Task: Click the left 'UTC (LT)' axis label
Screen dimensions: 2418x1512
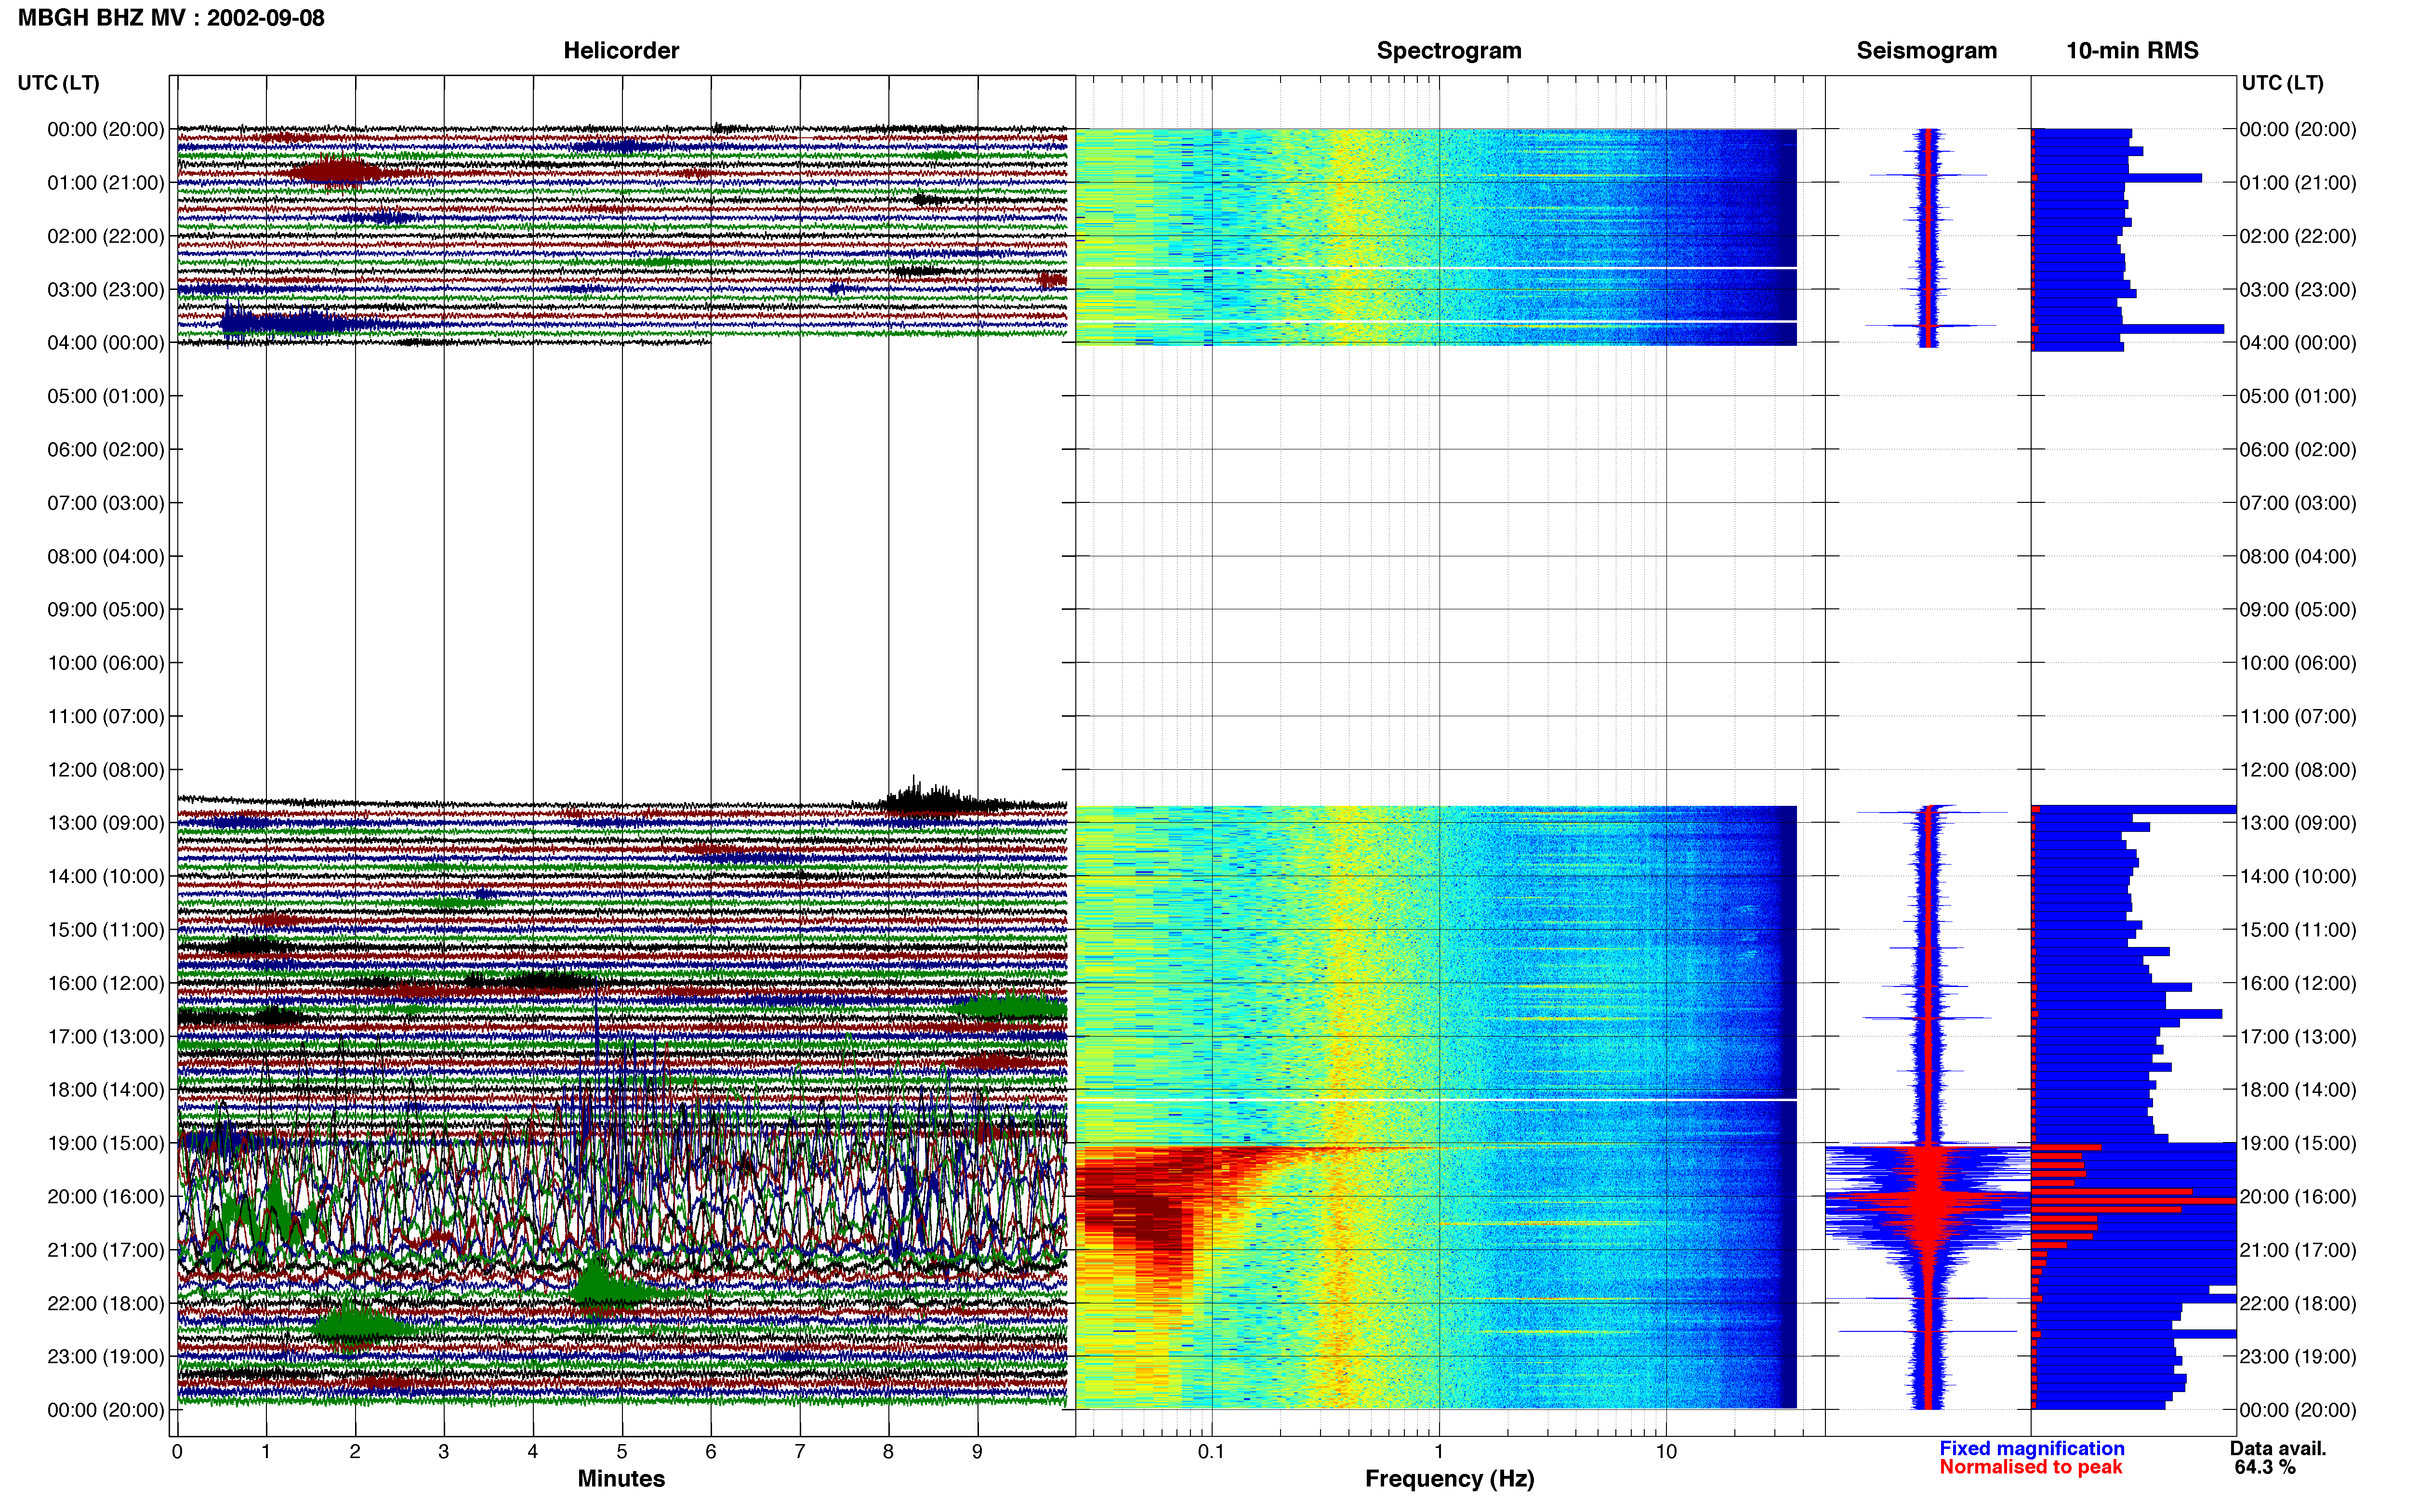Action: [x=59, y=83]
